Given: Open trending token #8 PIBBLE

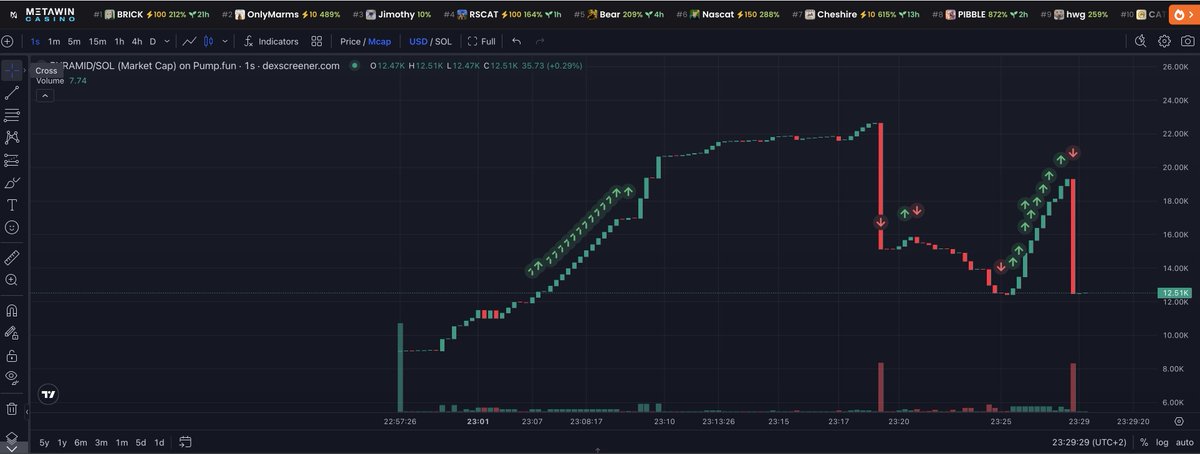Looking at the screenshot, I should 982,15.
